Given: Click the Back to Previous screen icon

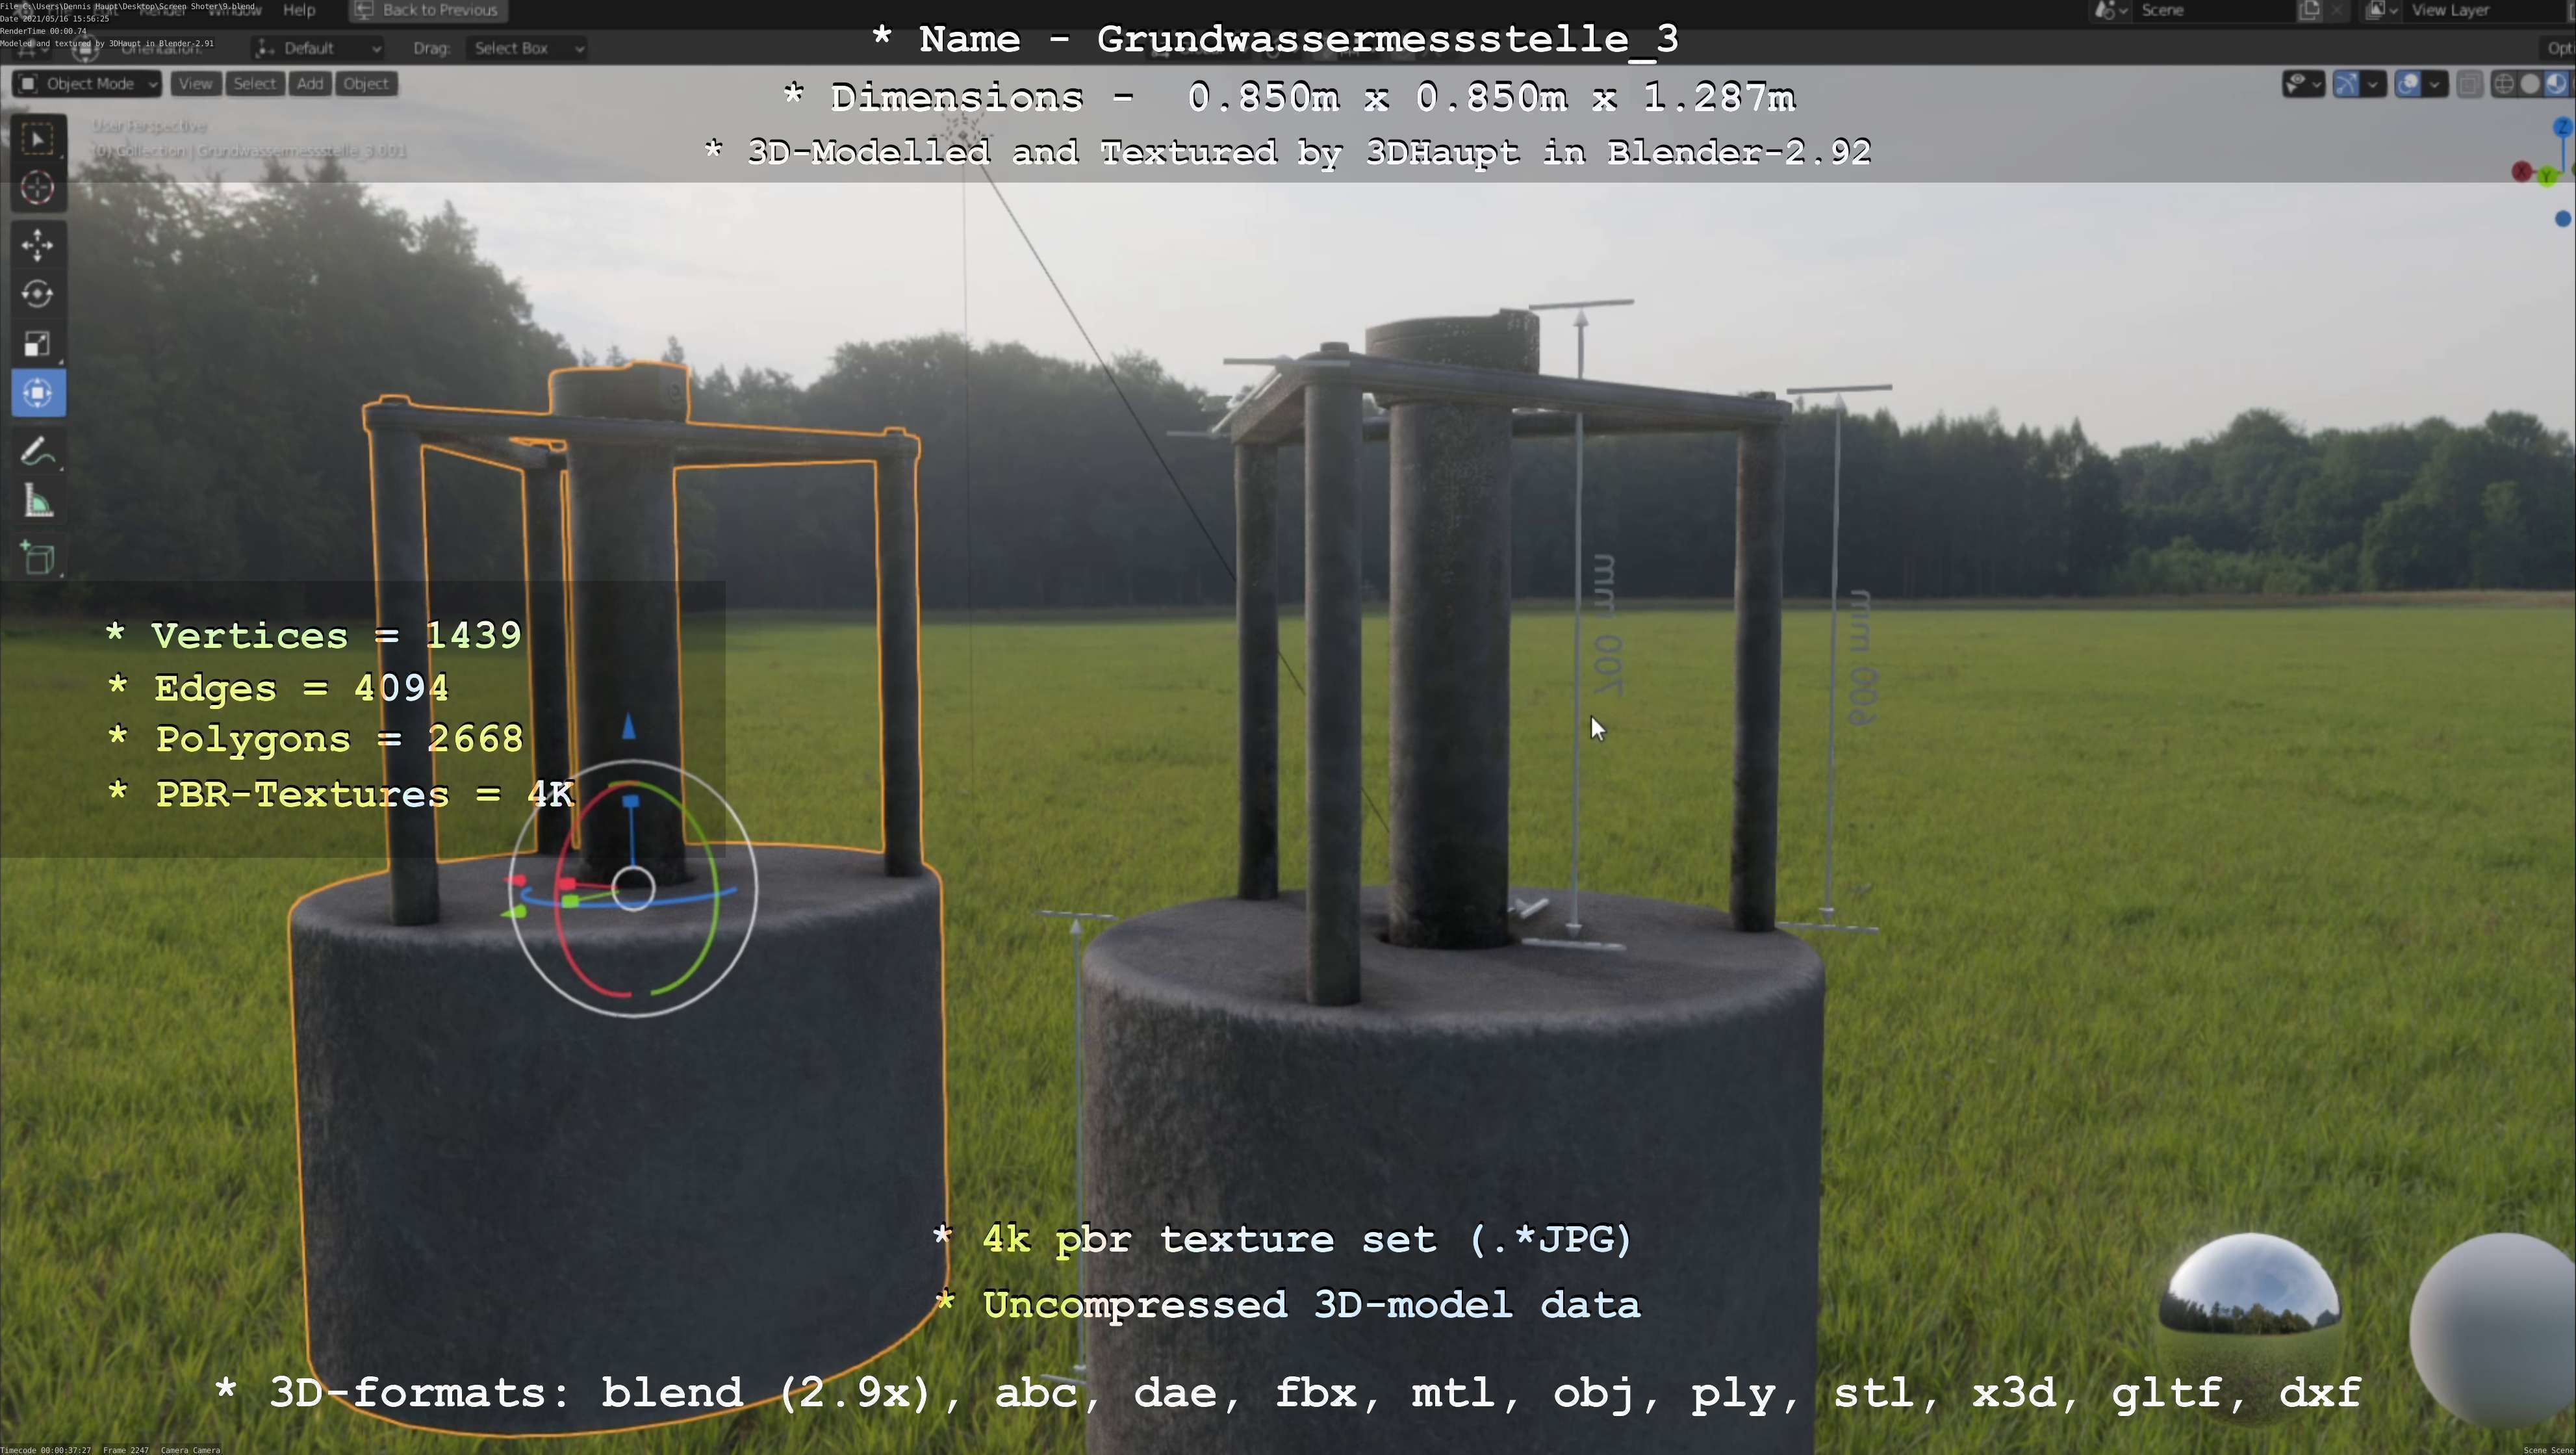Looking at the screenshot, I should click(x=364, y=10).
